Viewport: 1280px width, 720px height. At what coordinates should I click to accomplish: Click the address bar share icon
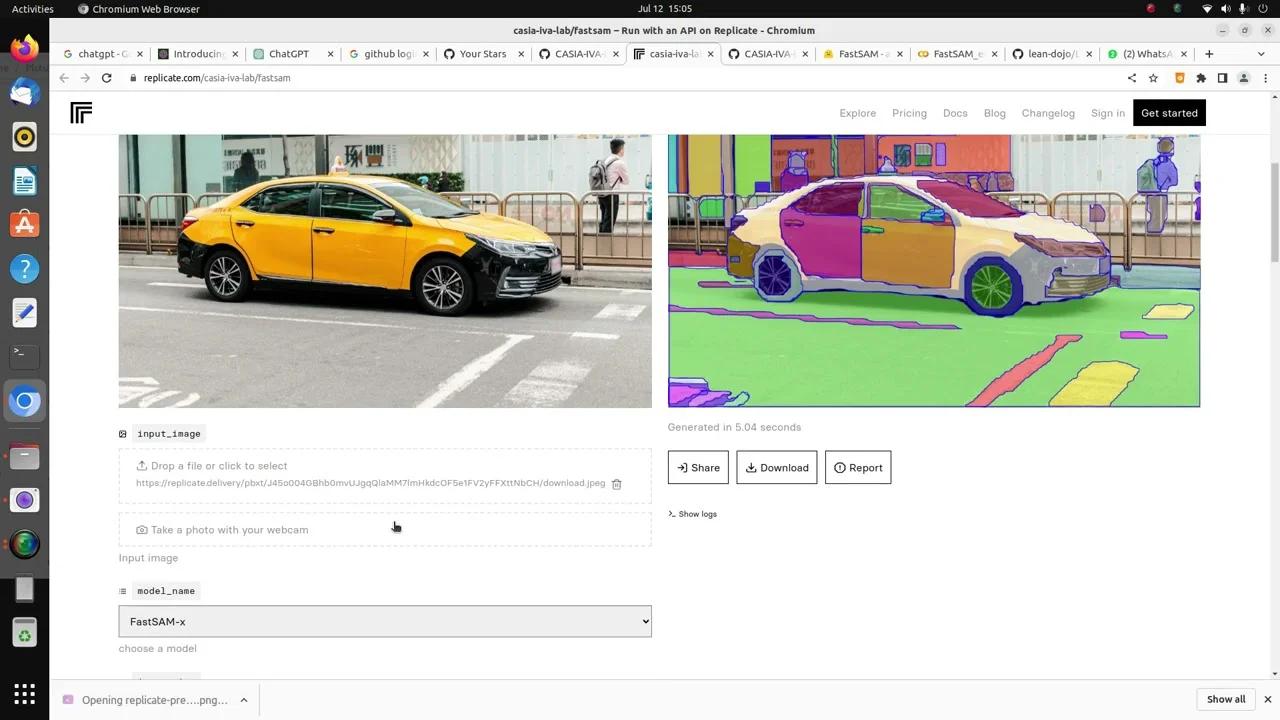click(1131, 77)
